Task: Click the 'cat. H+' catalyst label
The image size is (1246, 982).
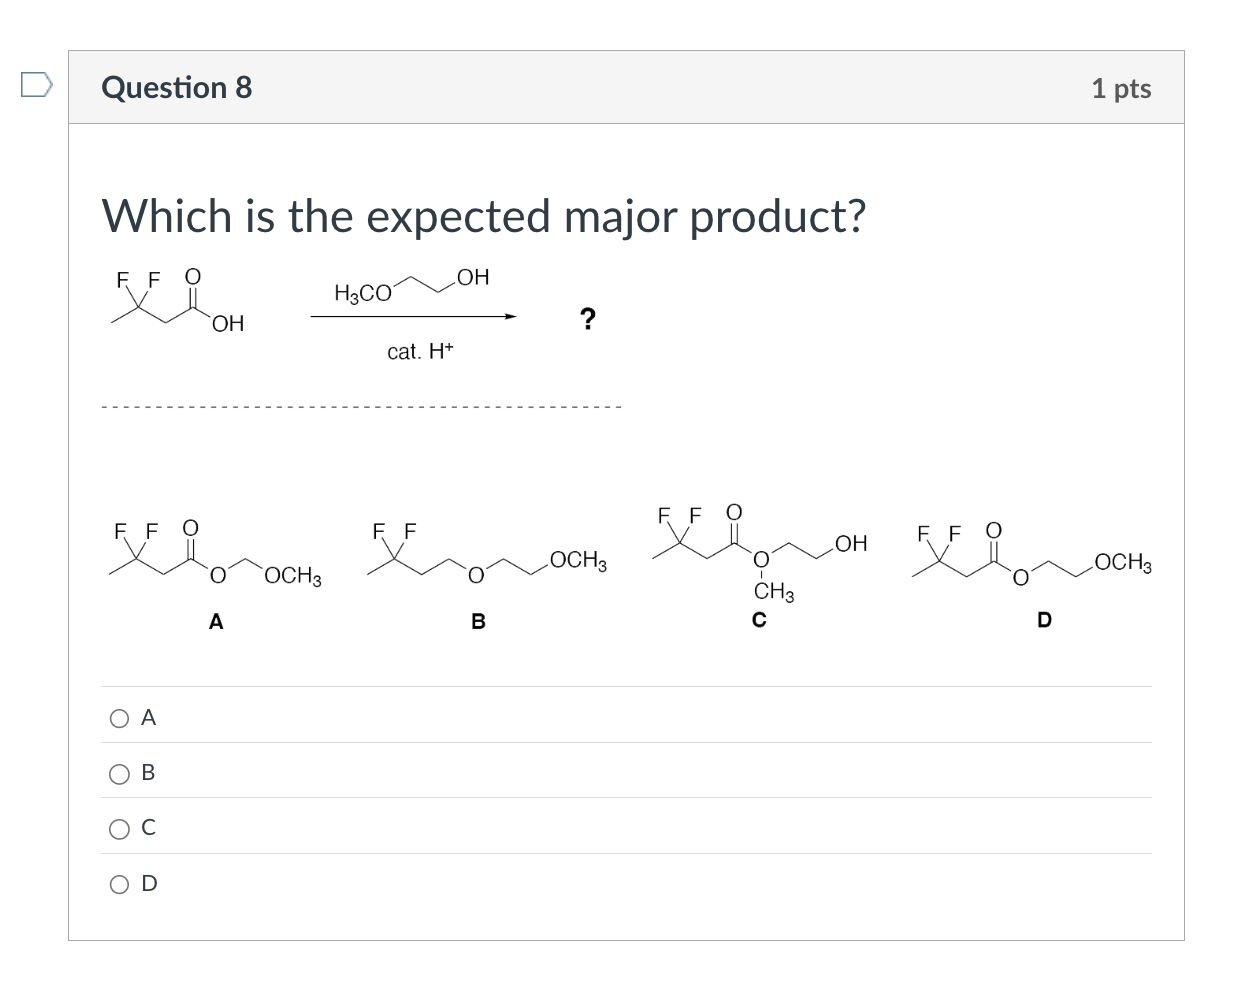Action: pyautogui.click(x=420, y=351)
